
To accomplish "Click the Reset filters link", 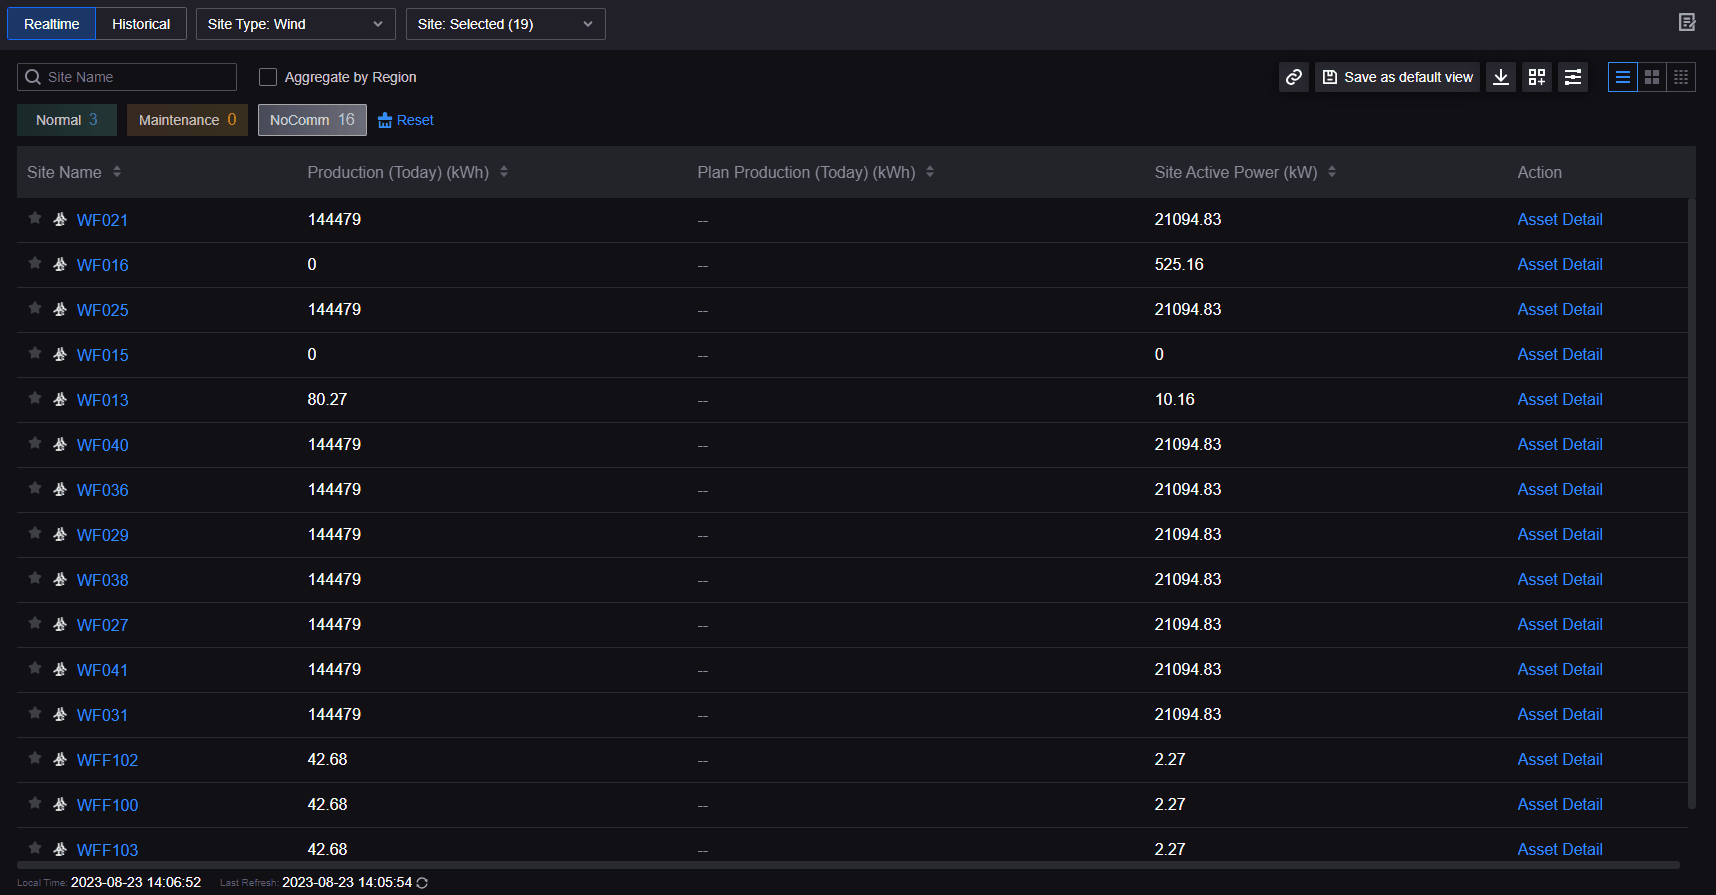I will [x=415, y=120].
